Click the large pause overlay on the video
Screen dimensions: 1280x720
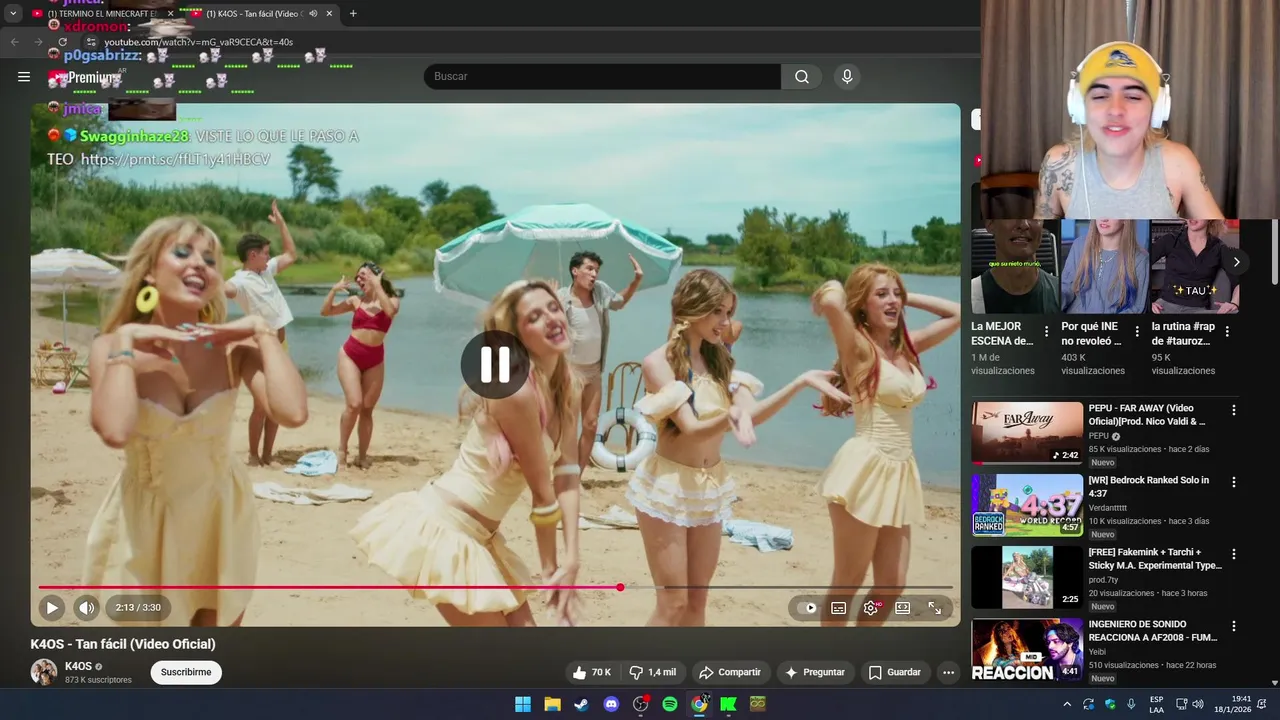(495, 365)
